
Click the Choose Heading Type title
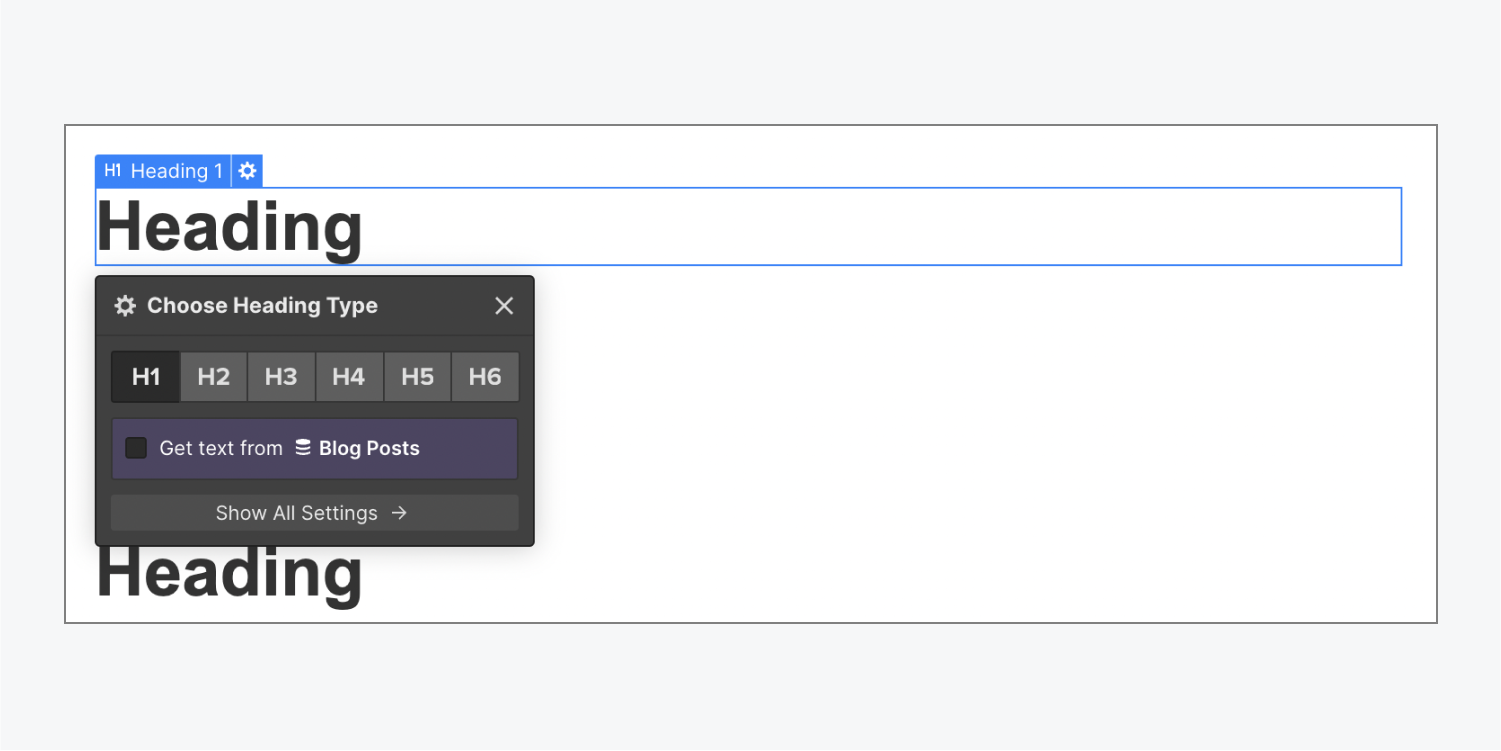pyautogui.click(x=262, y=306)
